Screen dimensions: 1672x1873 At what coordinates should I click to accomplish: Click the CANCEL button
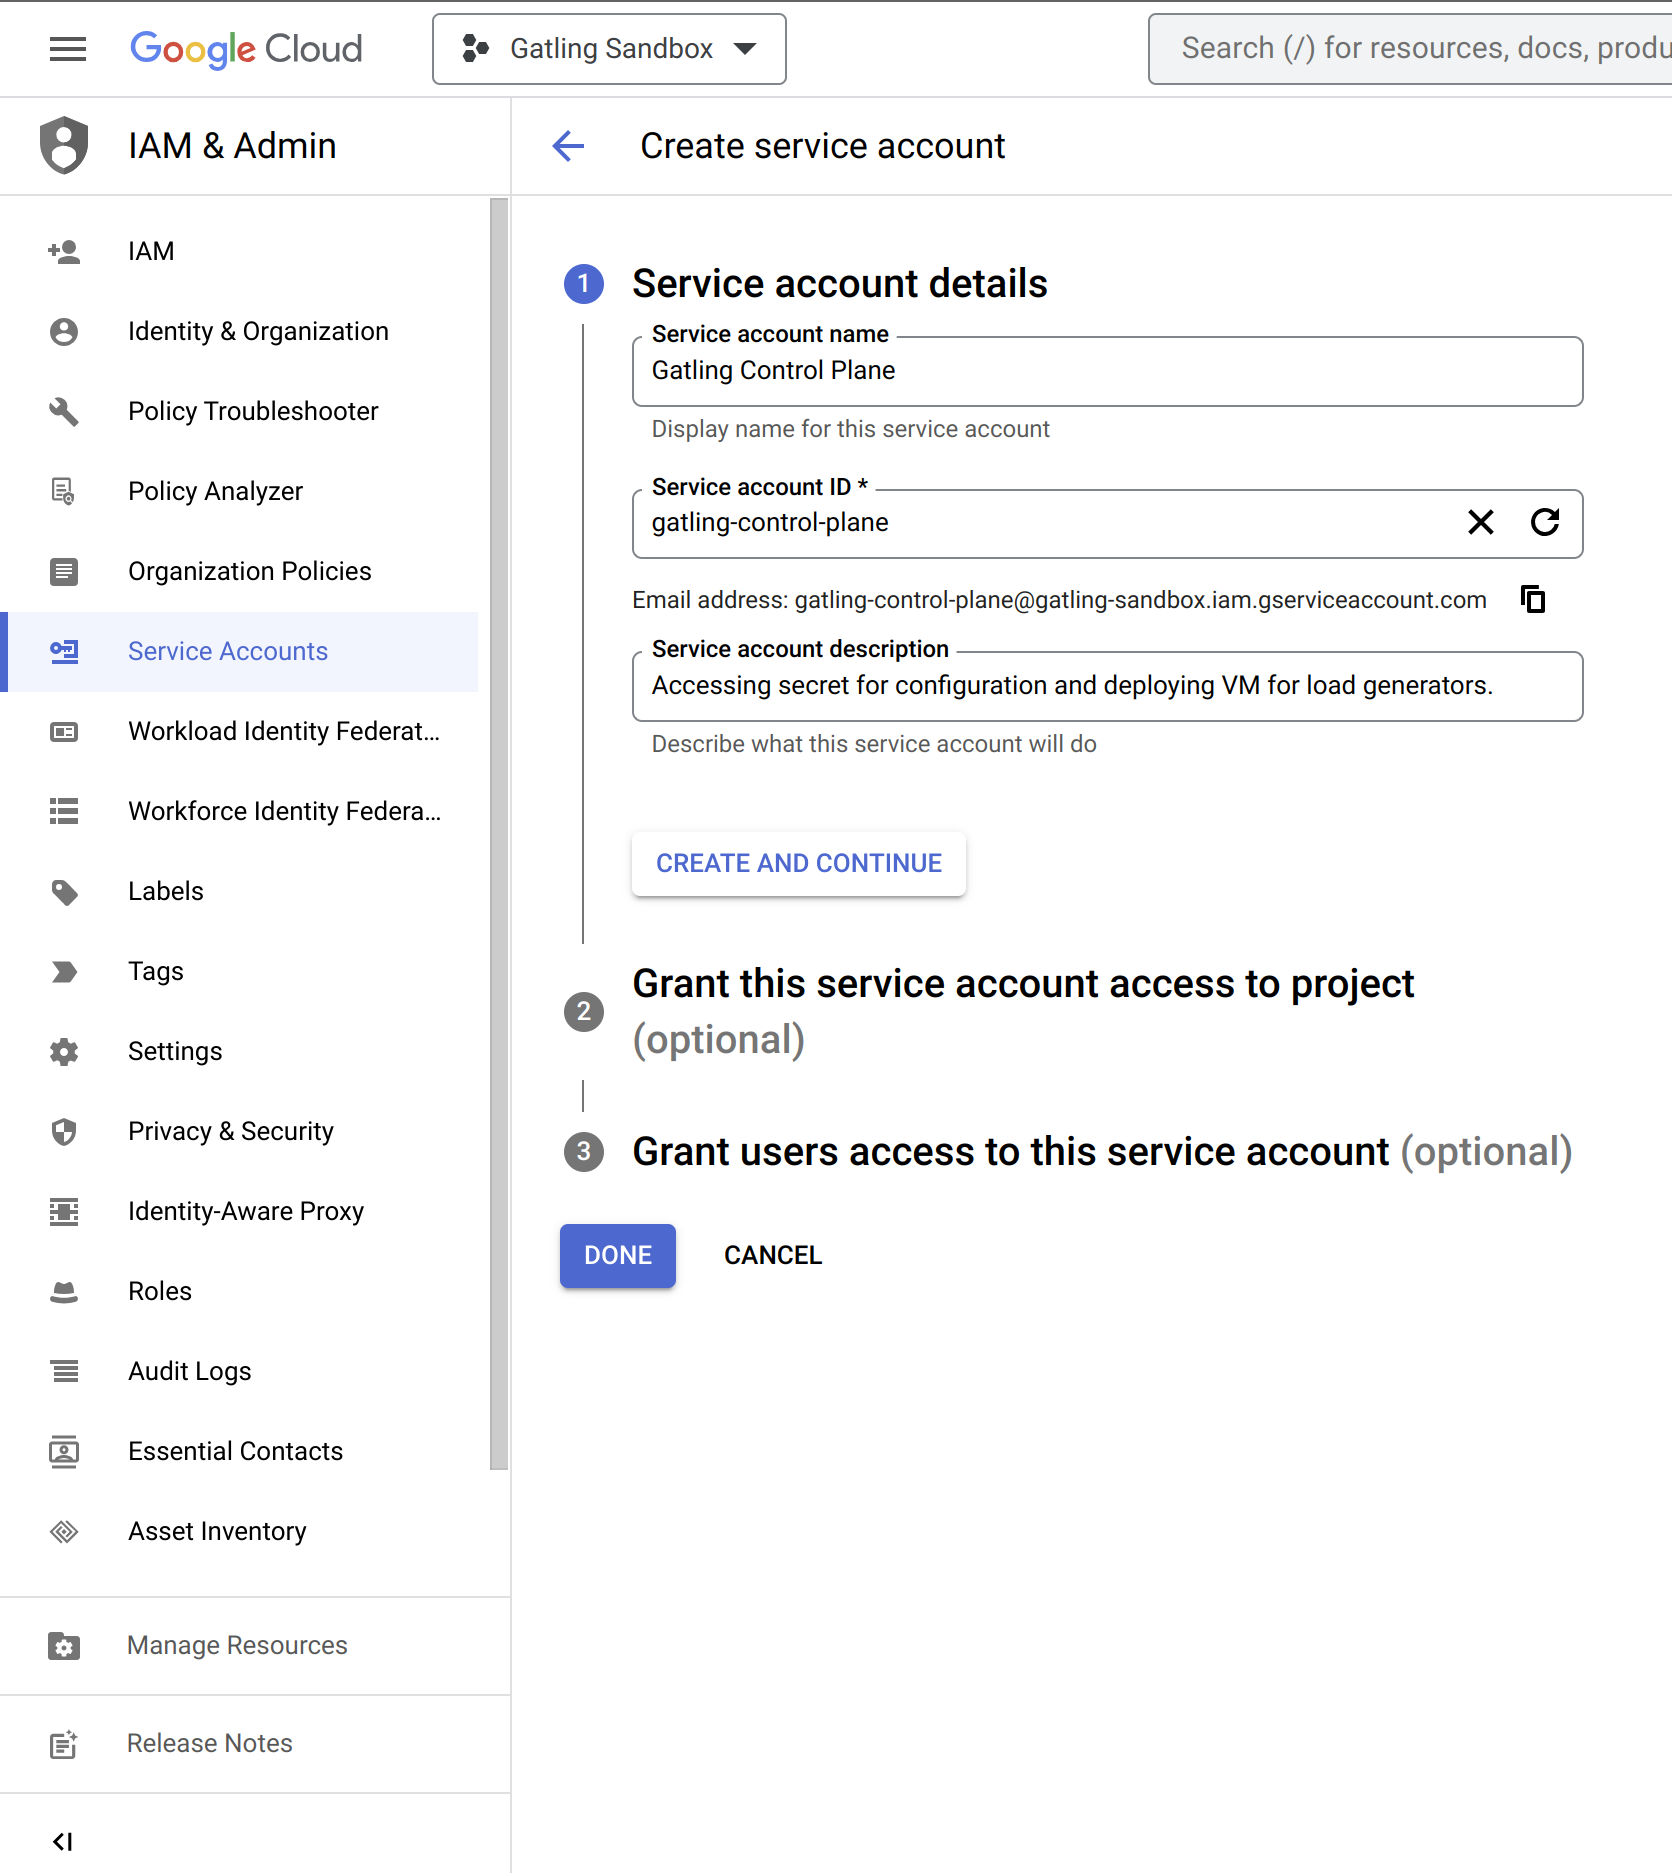773,1255
